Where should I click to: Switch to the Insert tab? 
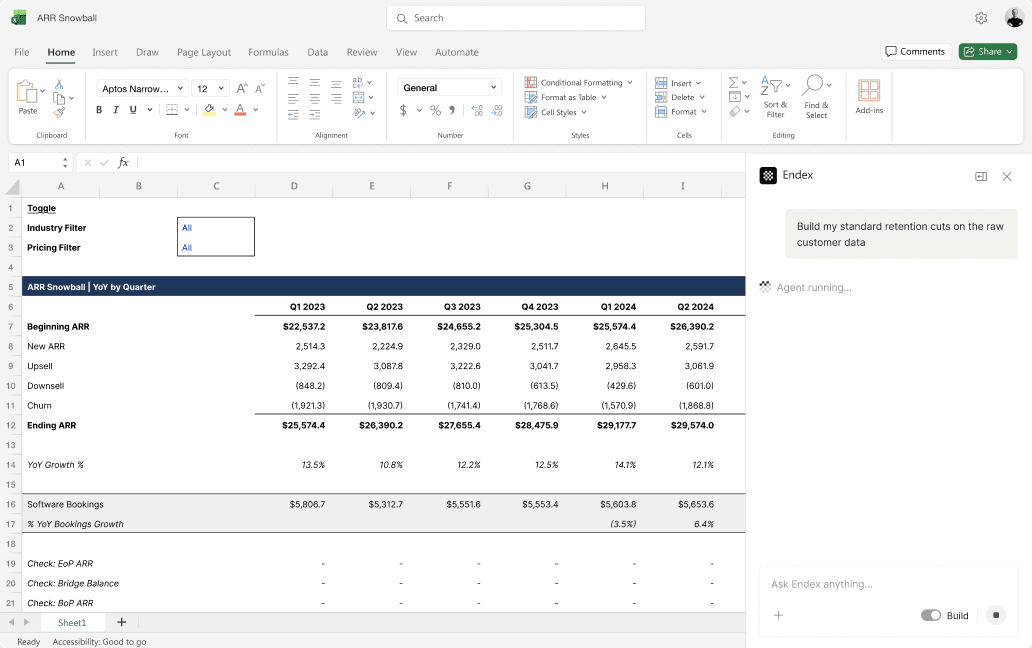pyautogui.click(x=105, y=52)
